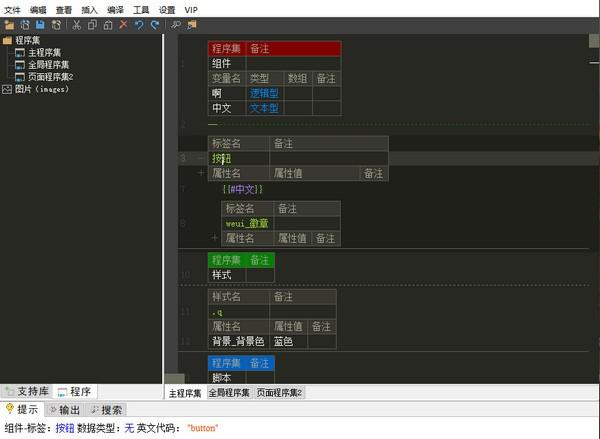Screen dimensions: 600x439
Task: Click the icon beside 全局程序集 in tree
Action: [20, 65]
